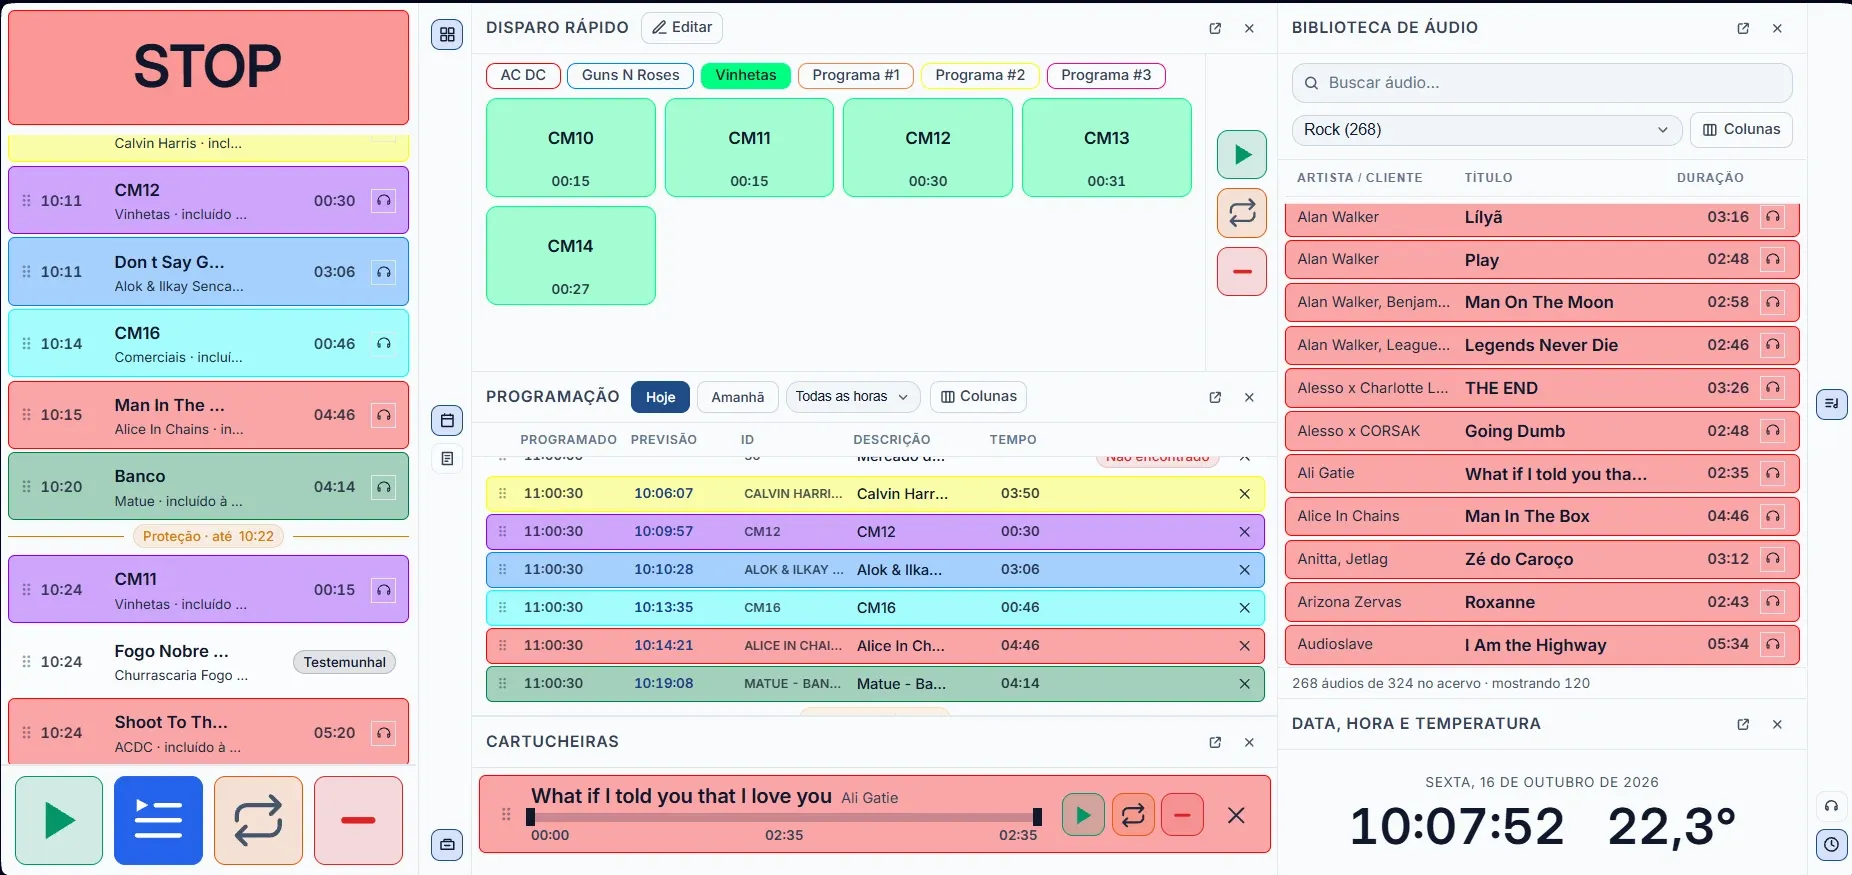Viewport: 1852px width, 875px height.
Task: Select I Am the Highway library row
Action: (x=1542, y=645)
